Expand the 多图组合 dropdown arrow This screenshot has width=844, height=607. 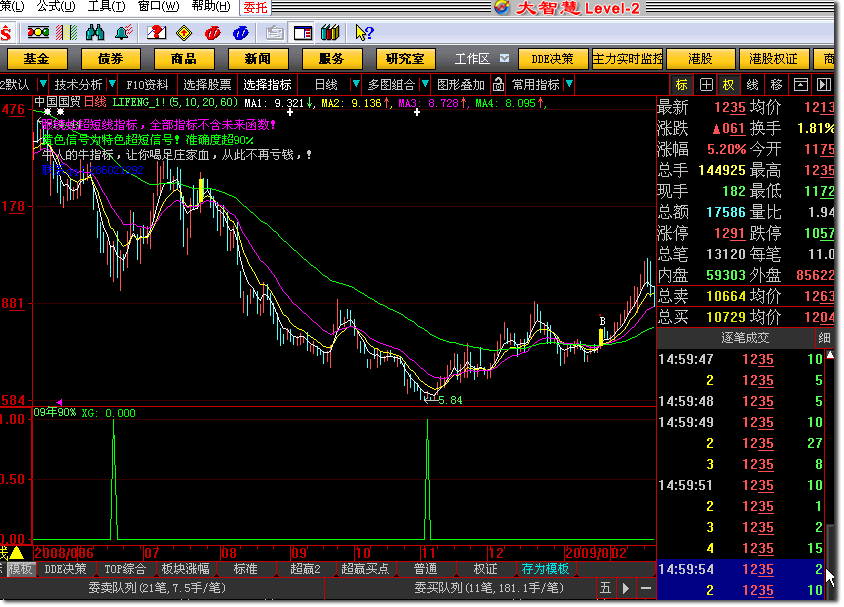[x=425, y=84]
